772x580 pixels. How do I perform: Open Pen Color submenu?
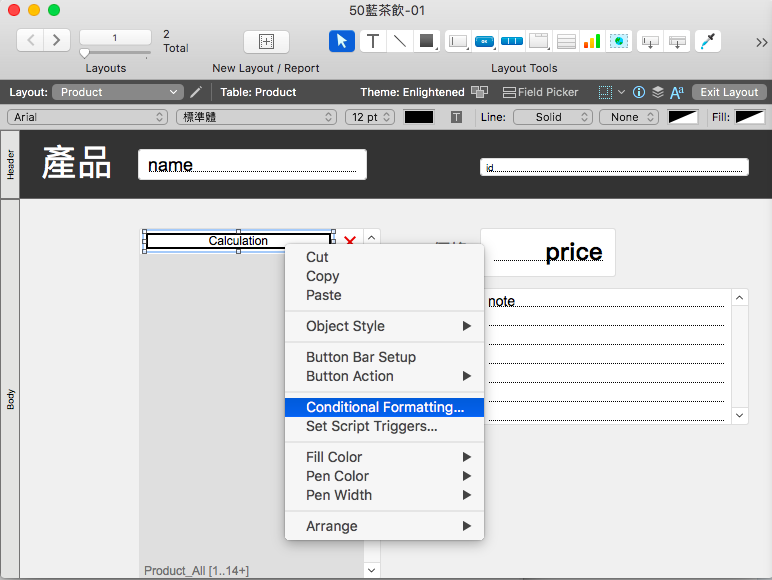point(384,476)
